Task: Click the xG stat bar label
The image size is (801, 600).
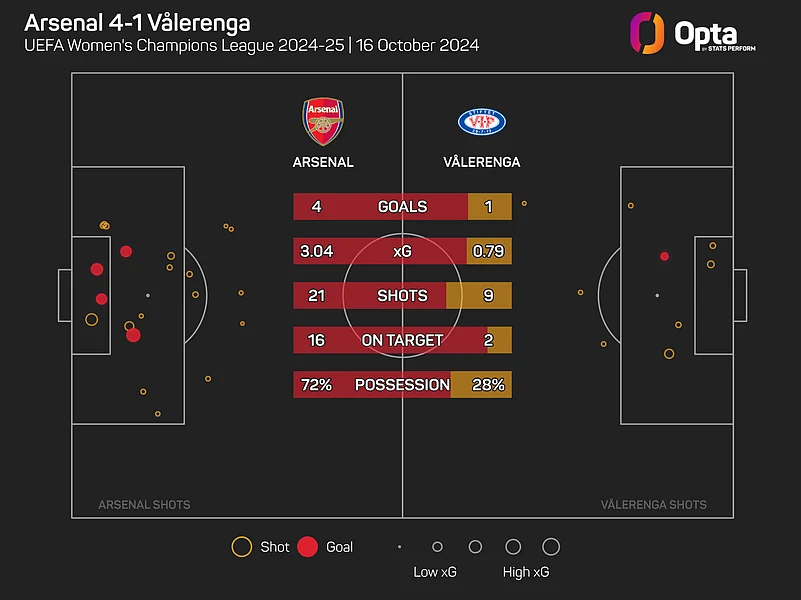Action: click(402, 251)
